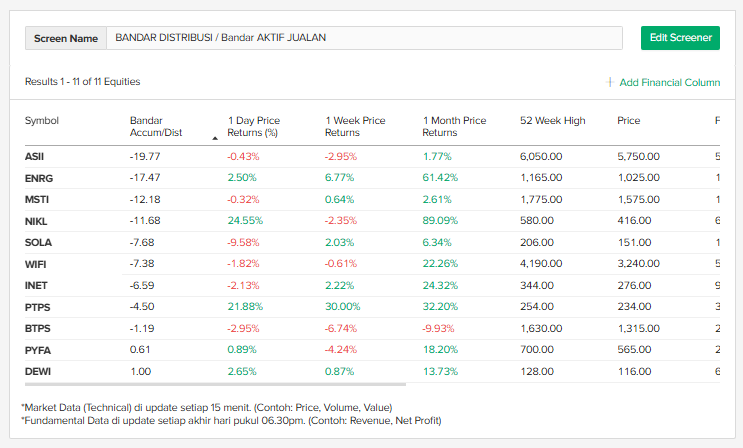This screenshot has height=448, width=743.
Task: Sort by 1 Month Price Returns header
Action: 454,126
